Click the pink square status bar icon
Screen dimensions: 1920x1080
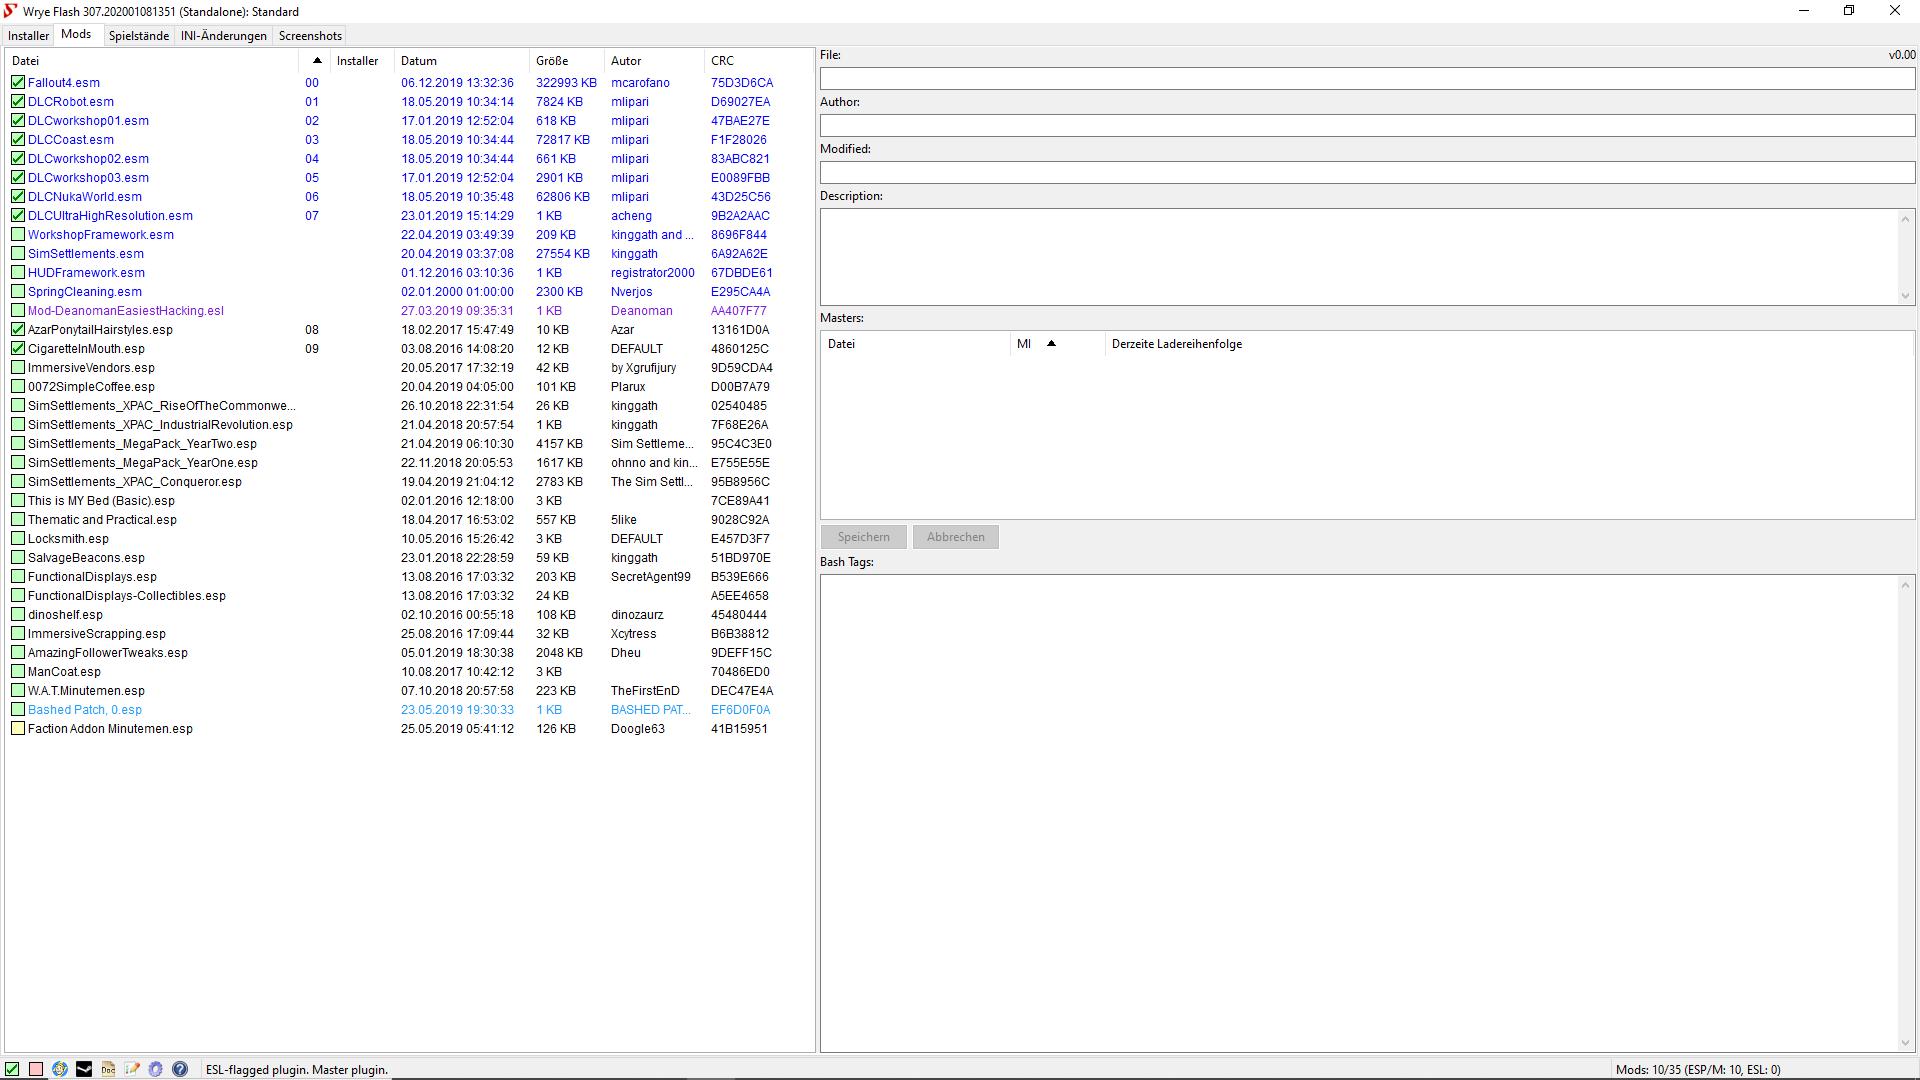(36, 1069)
